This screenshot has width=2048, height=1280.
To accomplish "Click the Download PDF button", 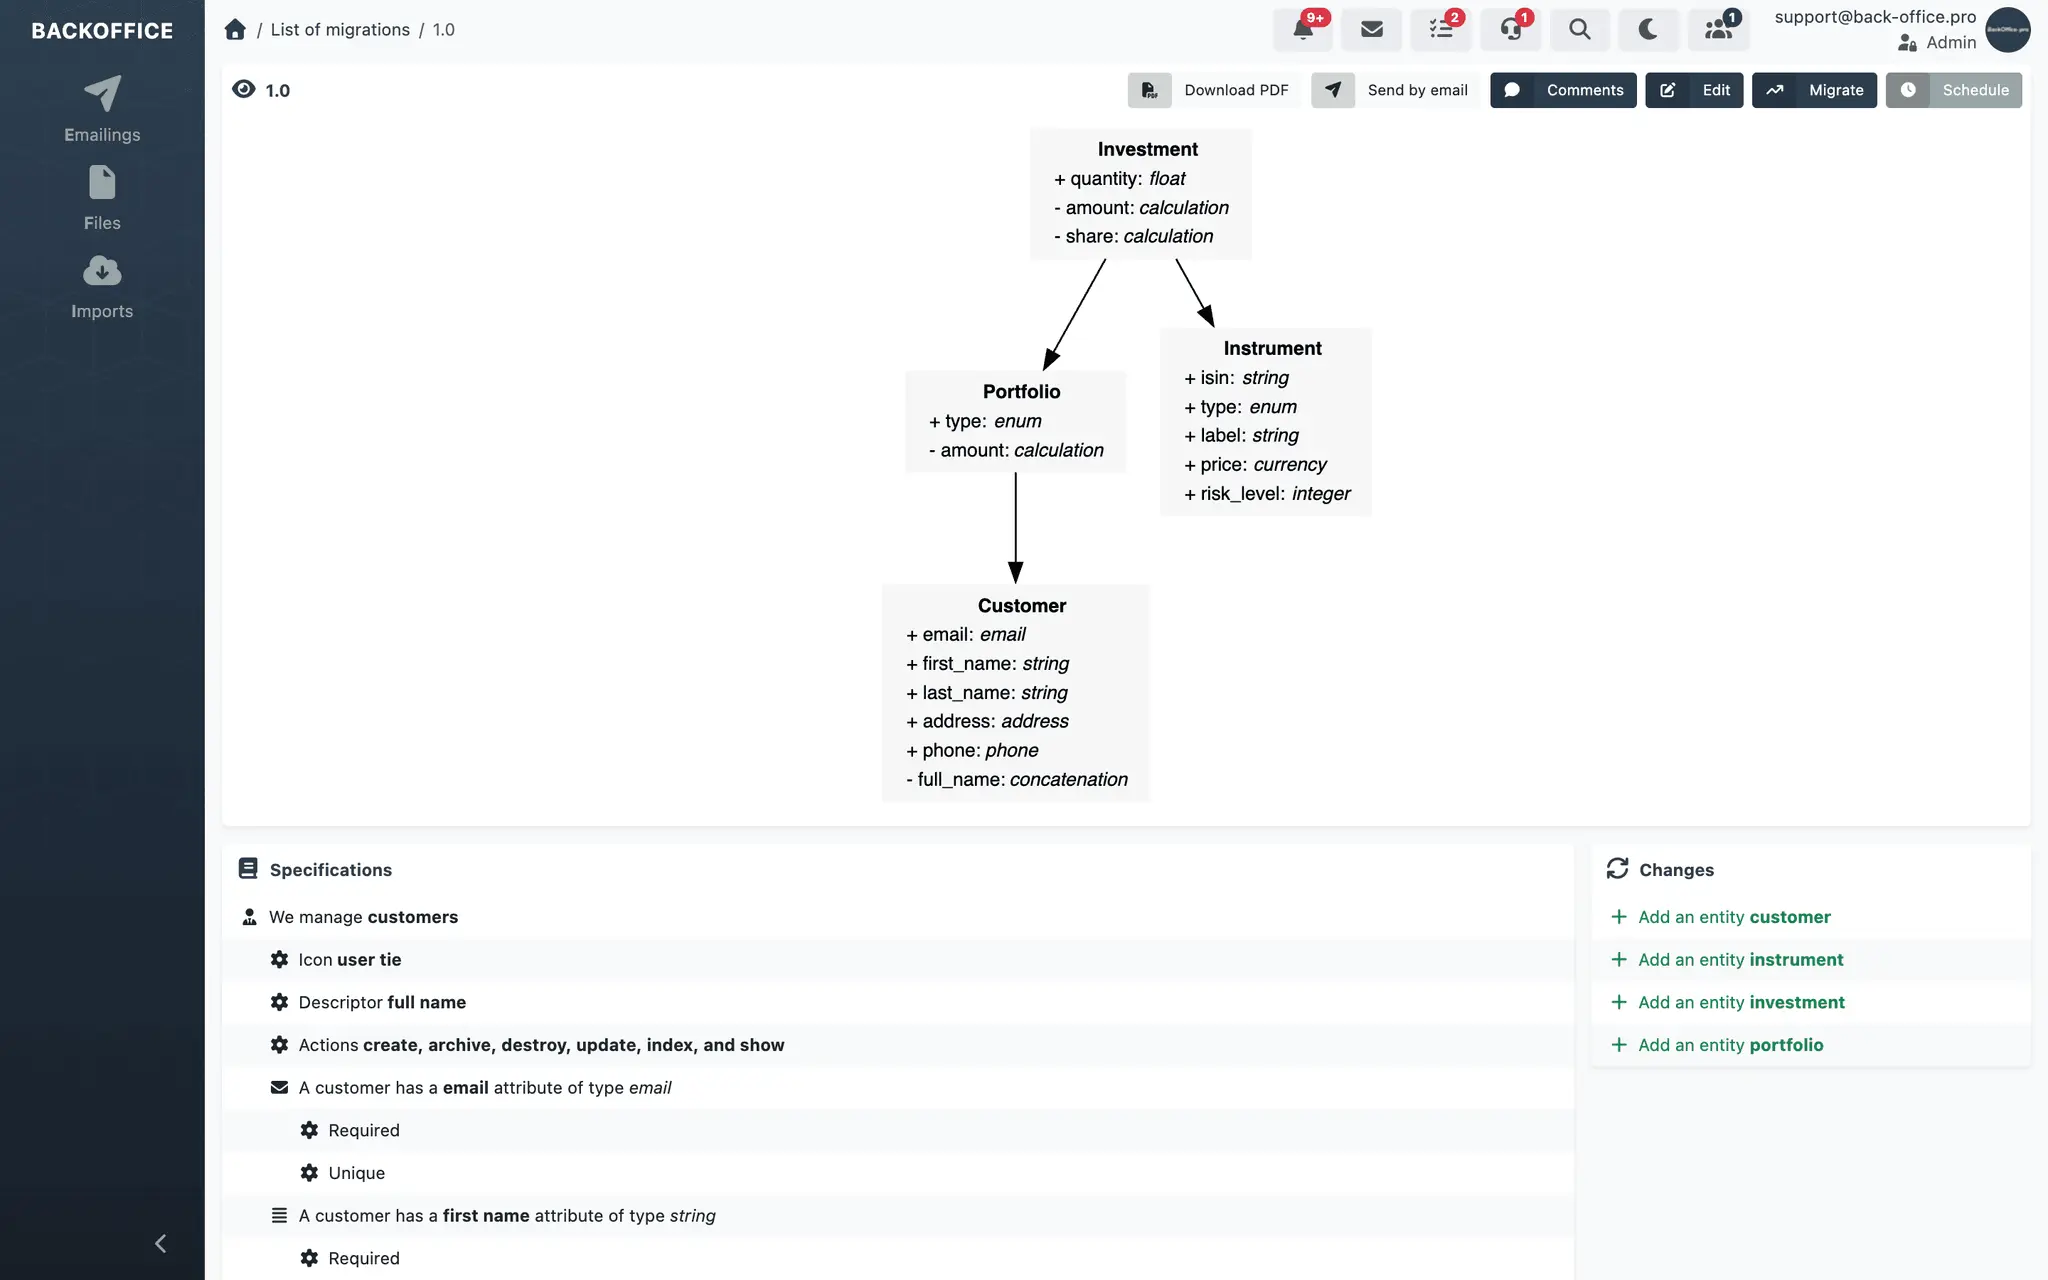I will 1215,90.
